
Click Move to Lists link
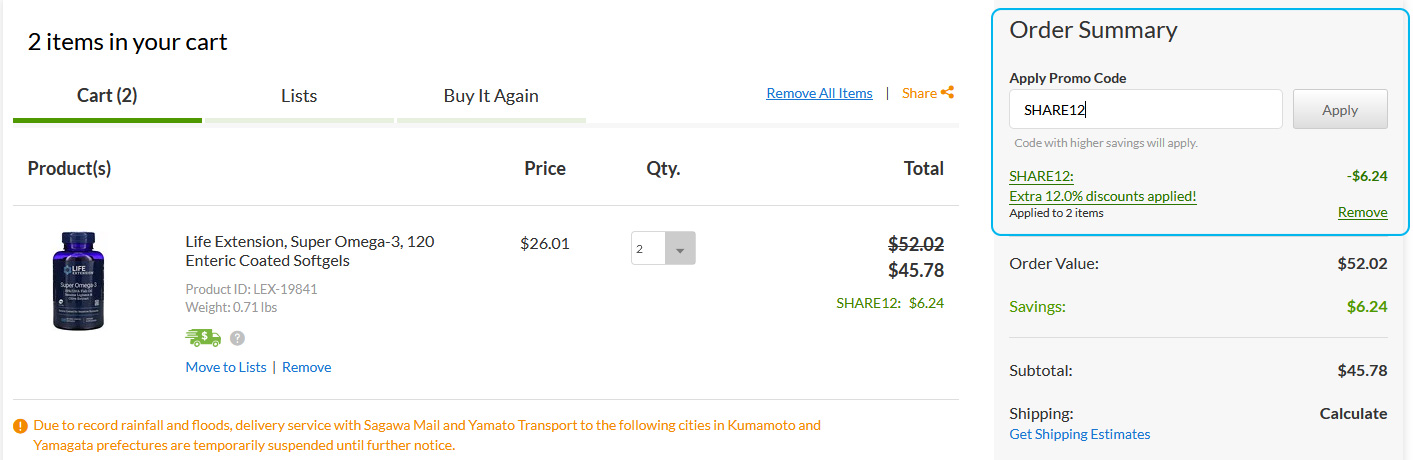226,367
